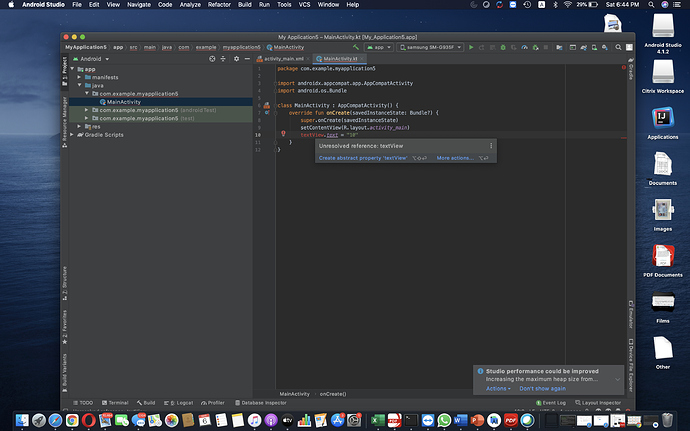Toggle the Emulator side tab

[x=631, y=315]
